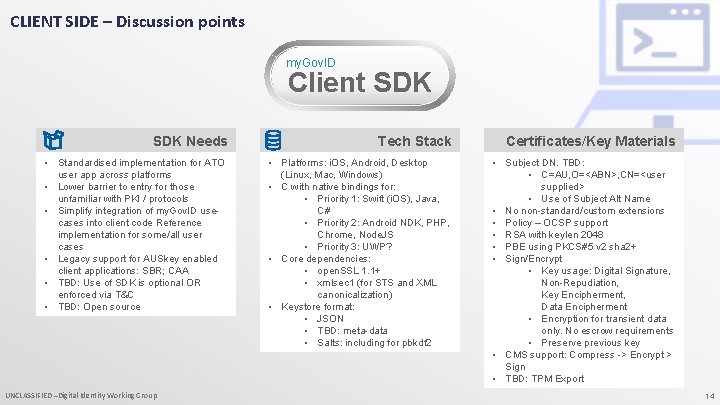
Task: Click 'CMS support: Compress -> Encrypt >' line
Action: 588,354
